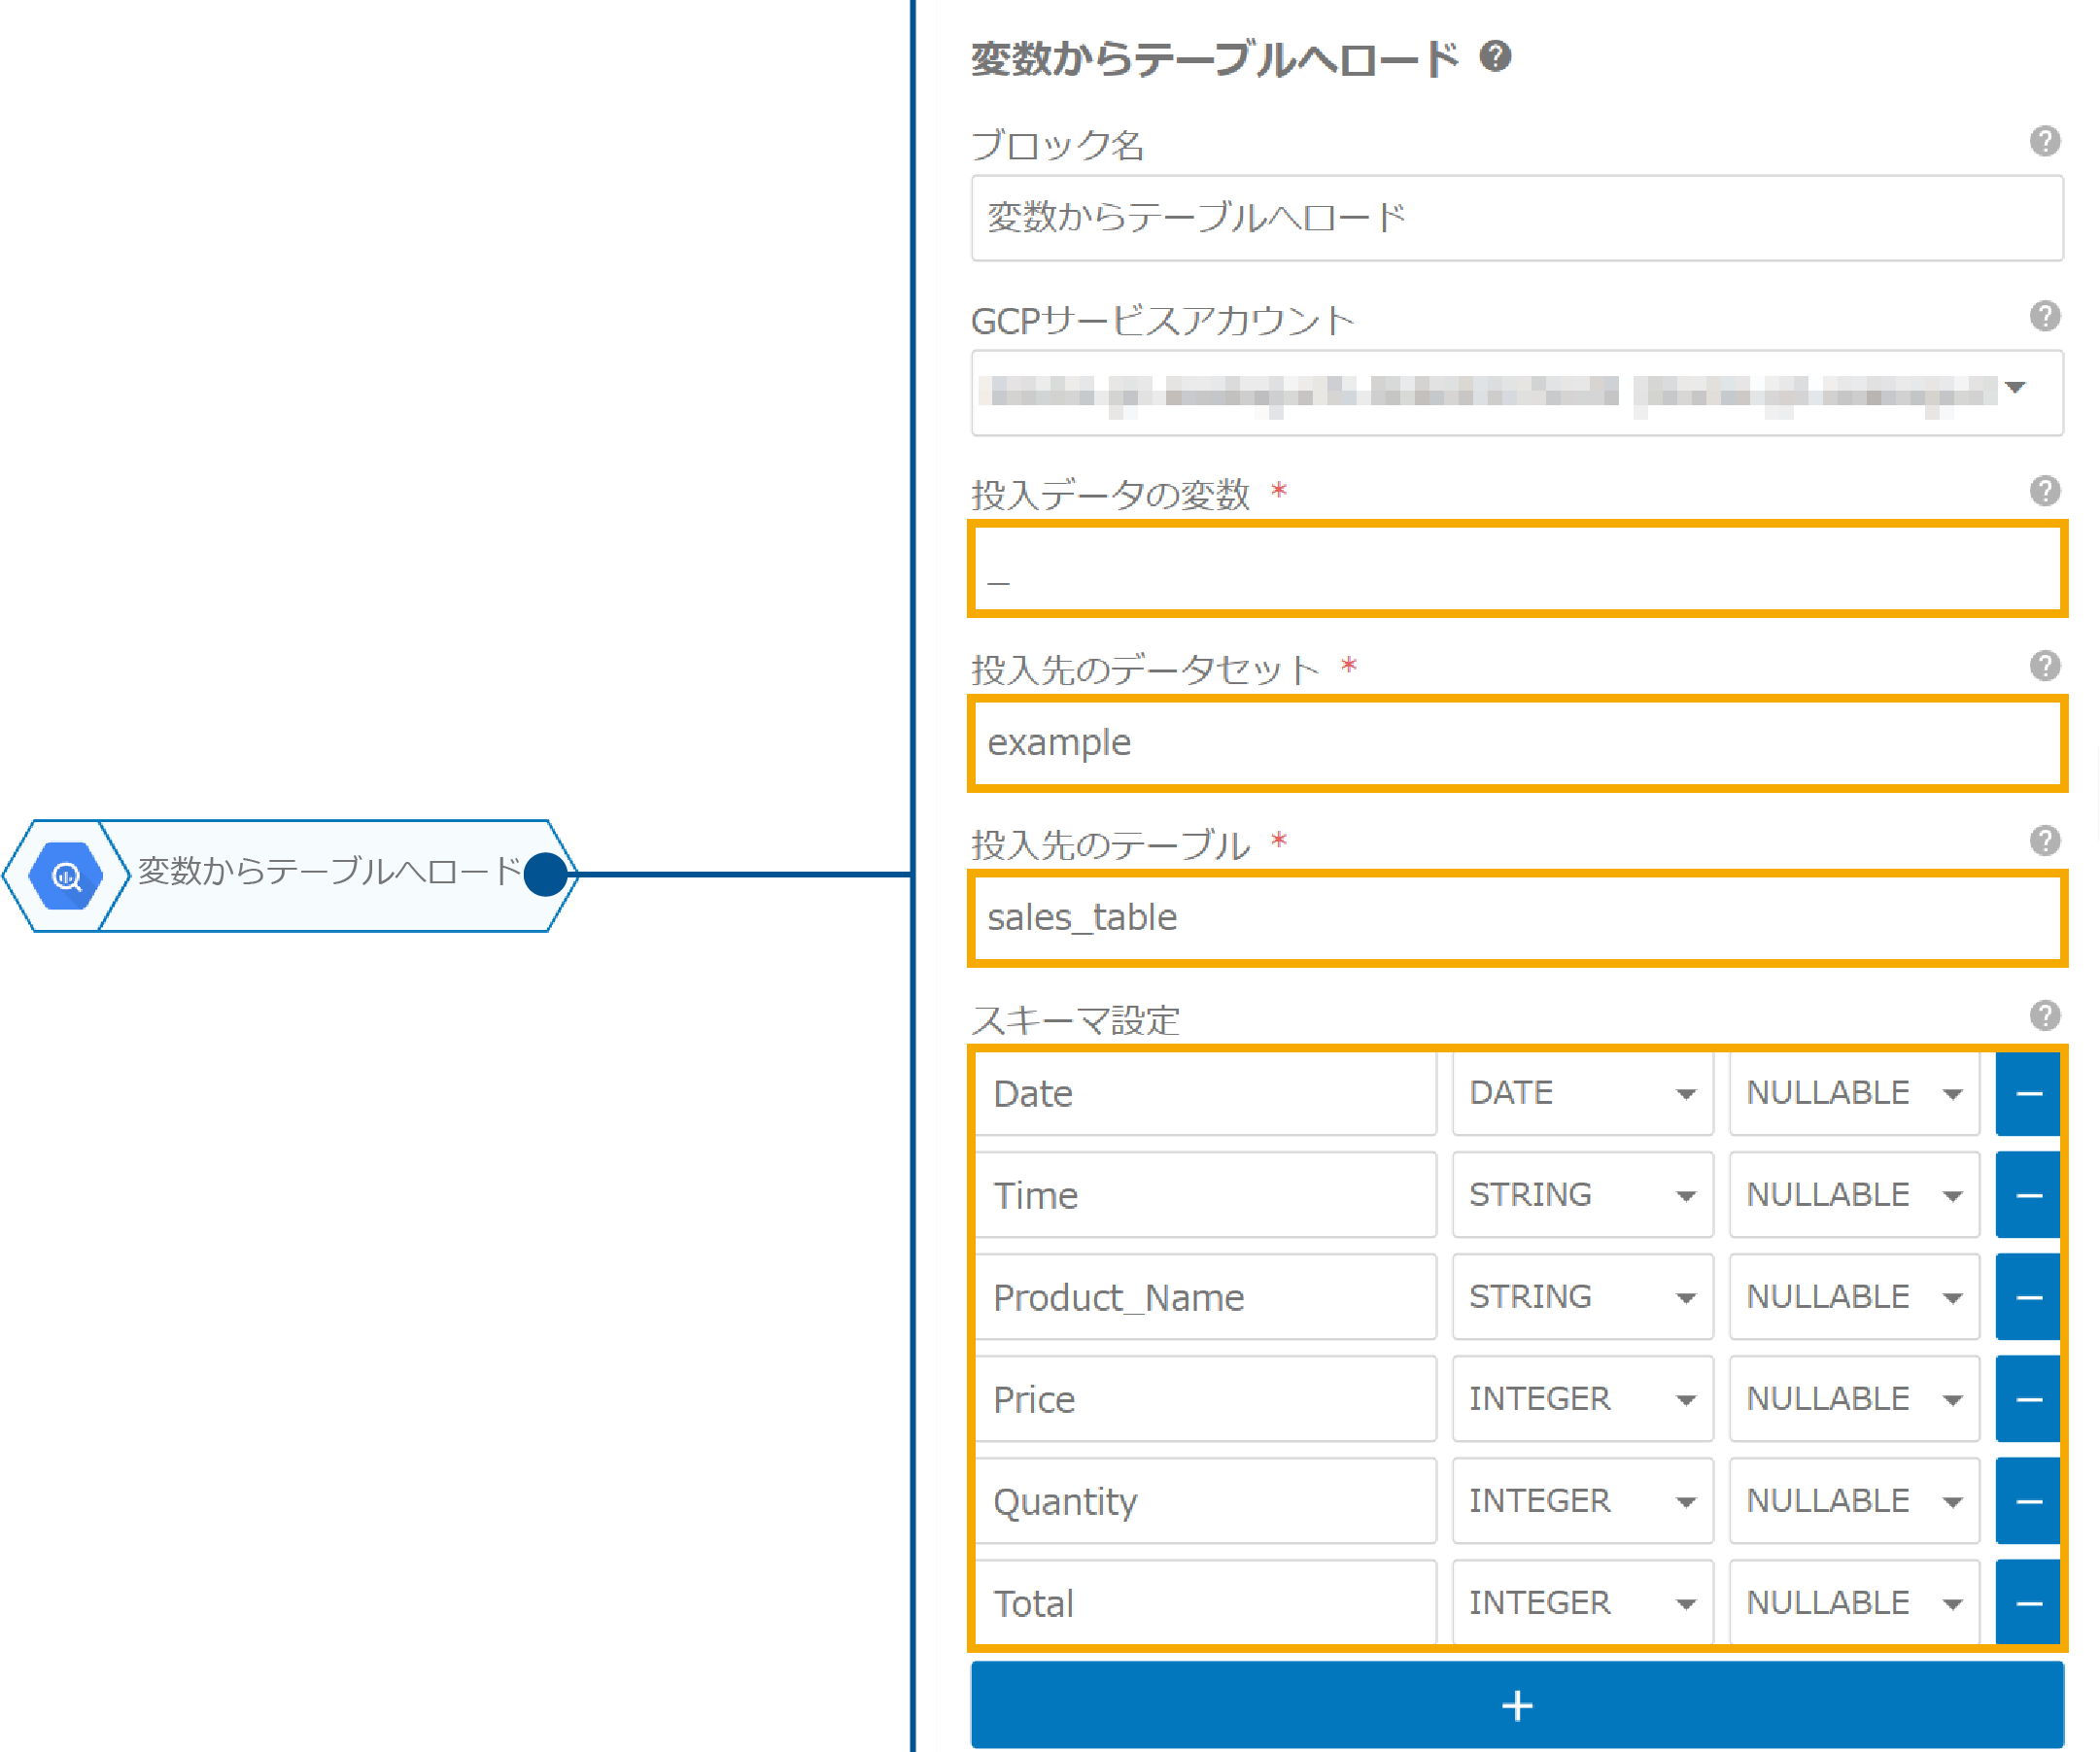Open the mode dropdown for Quantity column

tap(1855, 1502)
